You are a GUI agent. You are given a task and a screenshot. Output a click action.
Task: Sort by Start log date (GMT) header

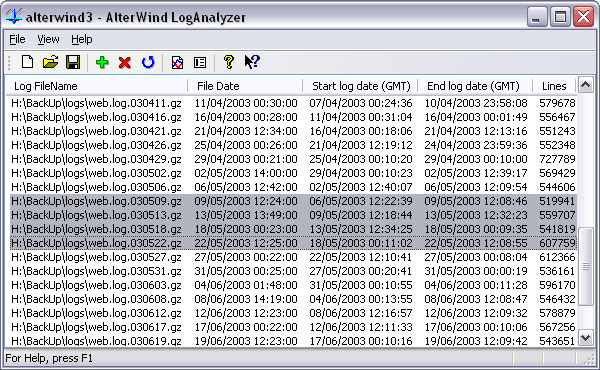360,86
